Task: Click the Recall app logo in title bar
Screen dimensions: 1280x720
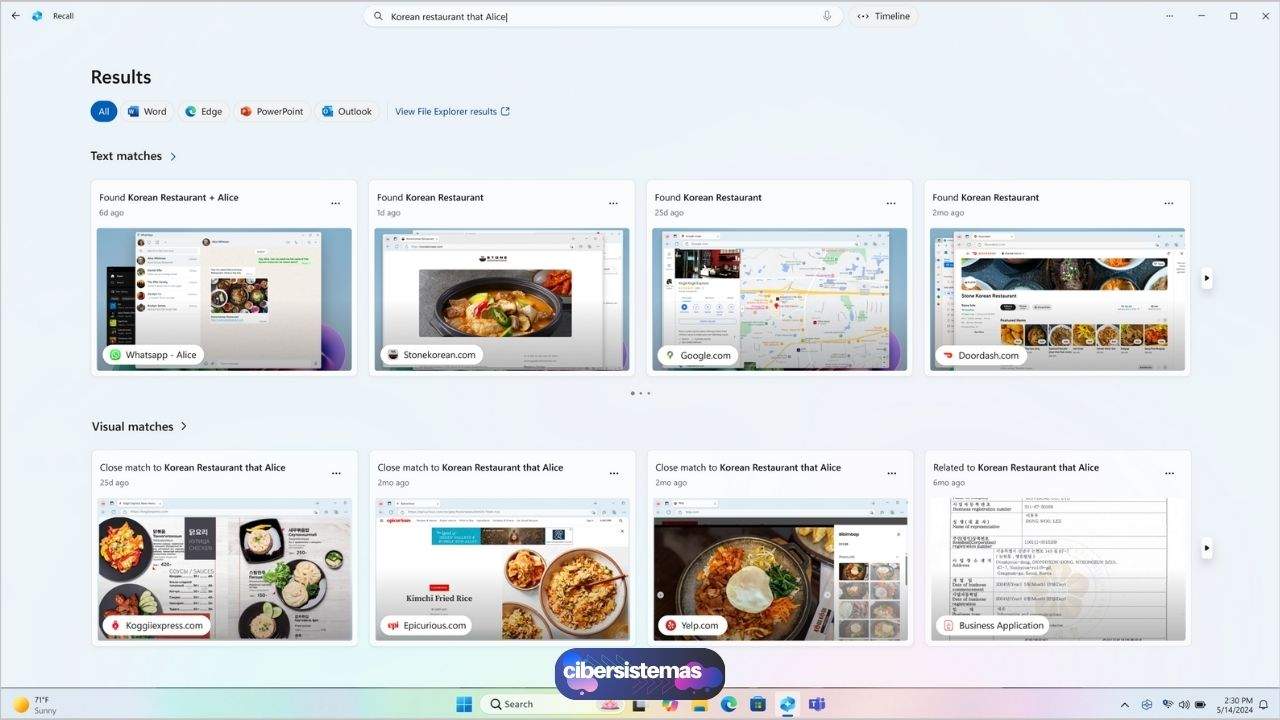Action: click(38, 16)
